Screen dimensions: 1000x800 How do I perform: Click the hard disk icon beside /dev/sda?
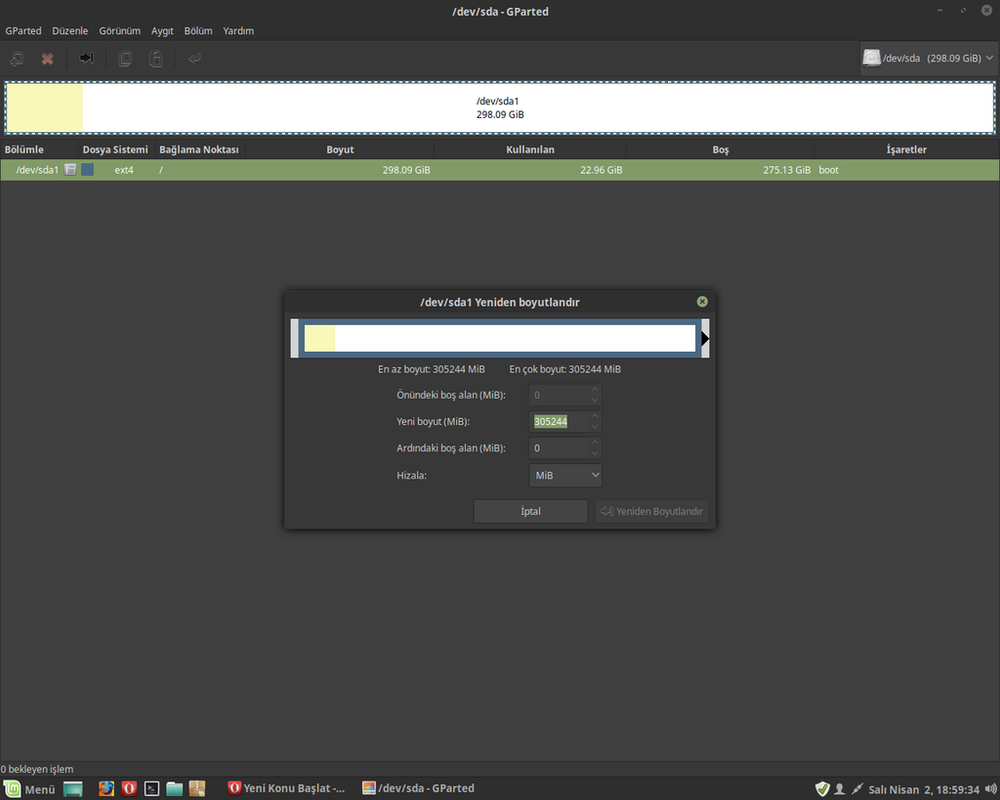click(x=871, y=58)
